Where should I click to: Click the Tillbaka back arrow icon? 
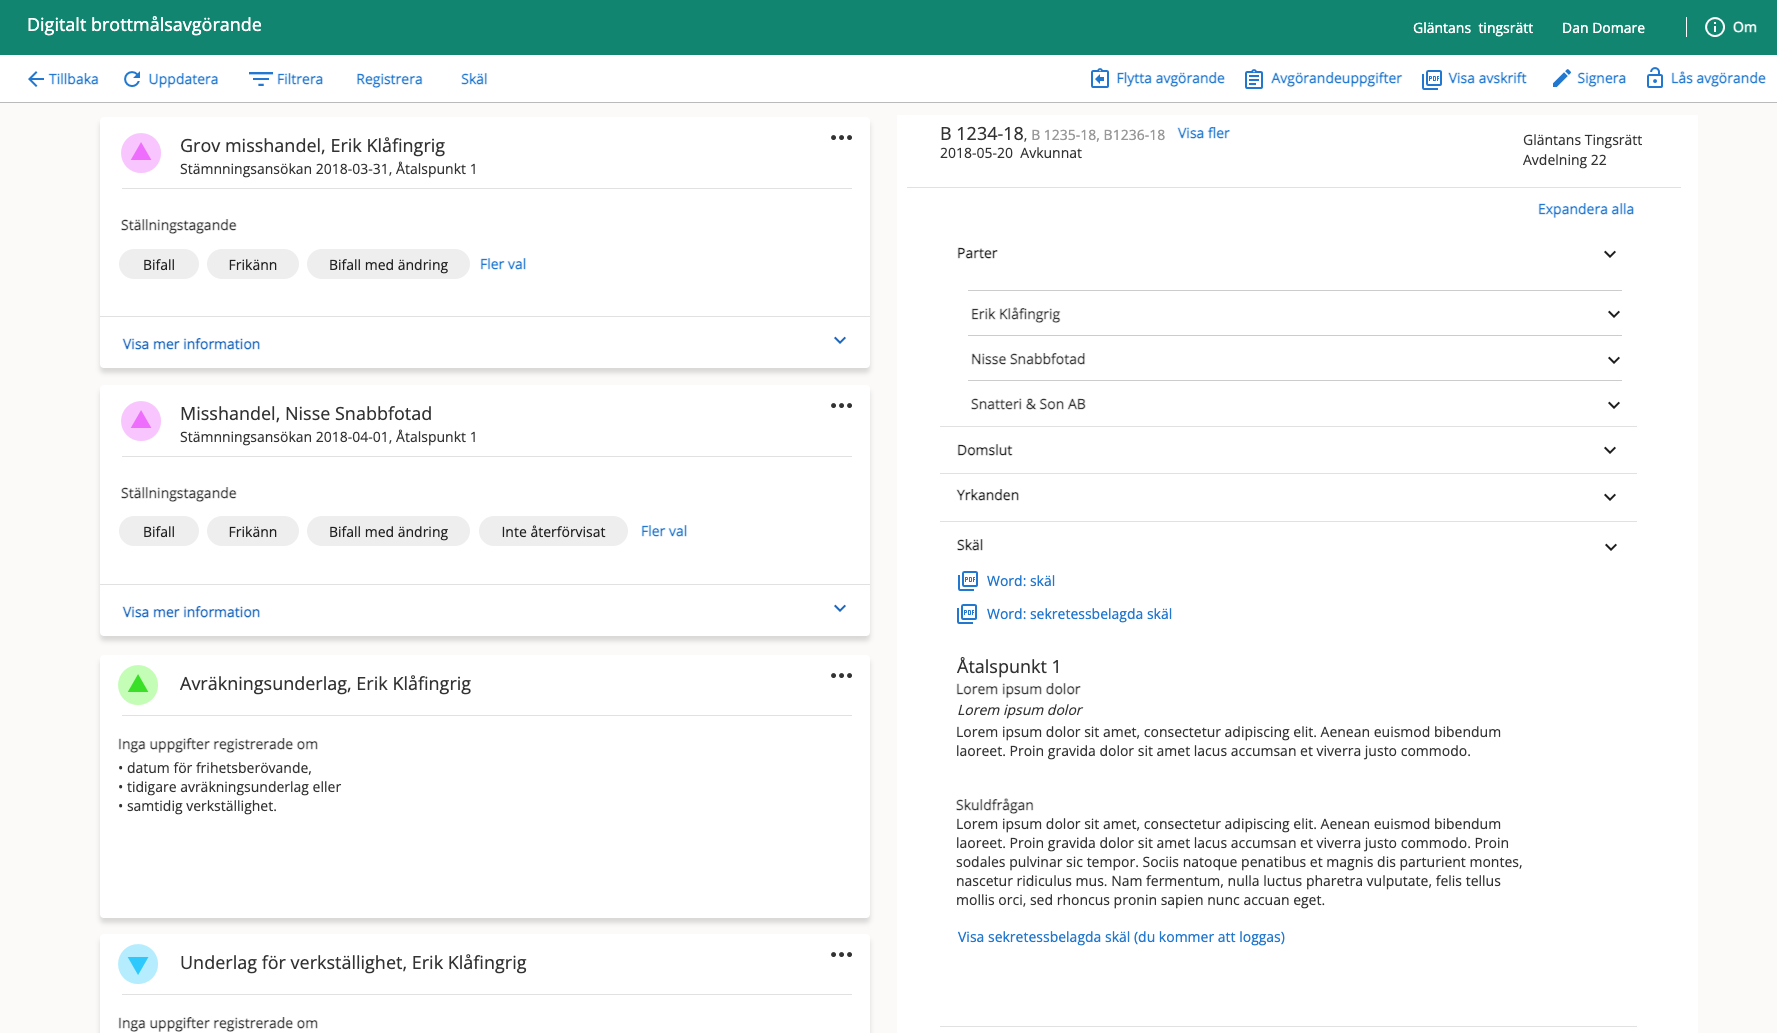35,79
